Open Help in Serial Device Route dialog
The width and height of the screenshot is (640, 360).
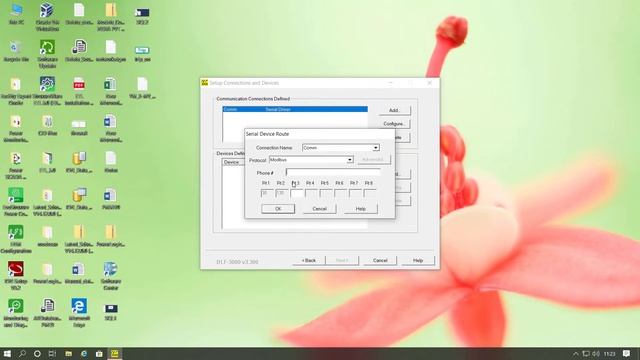(x=361, y=209)
